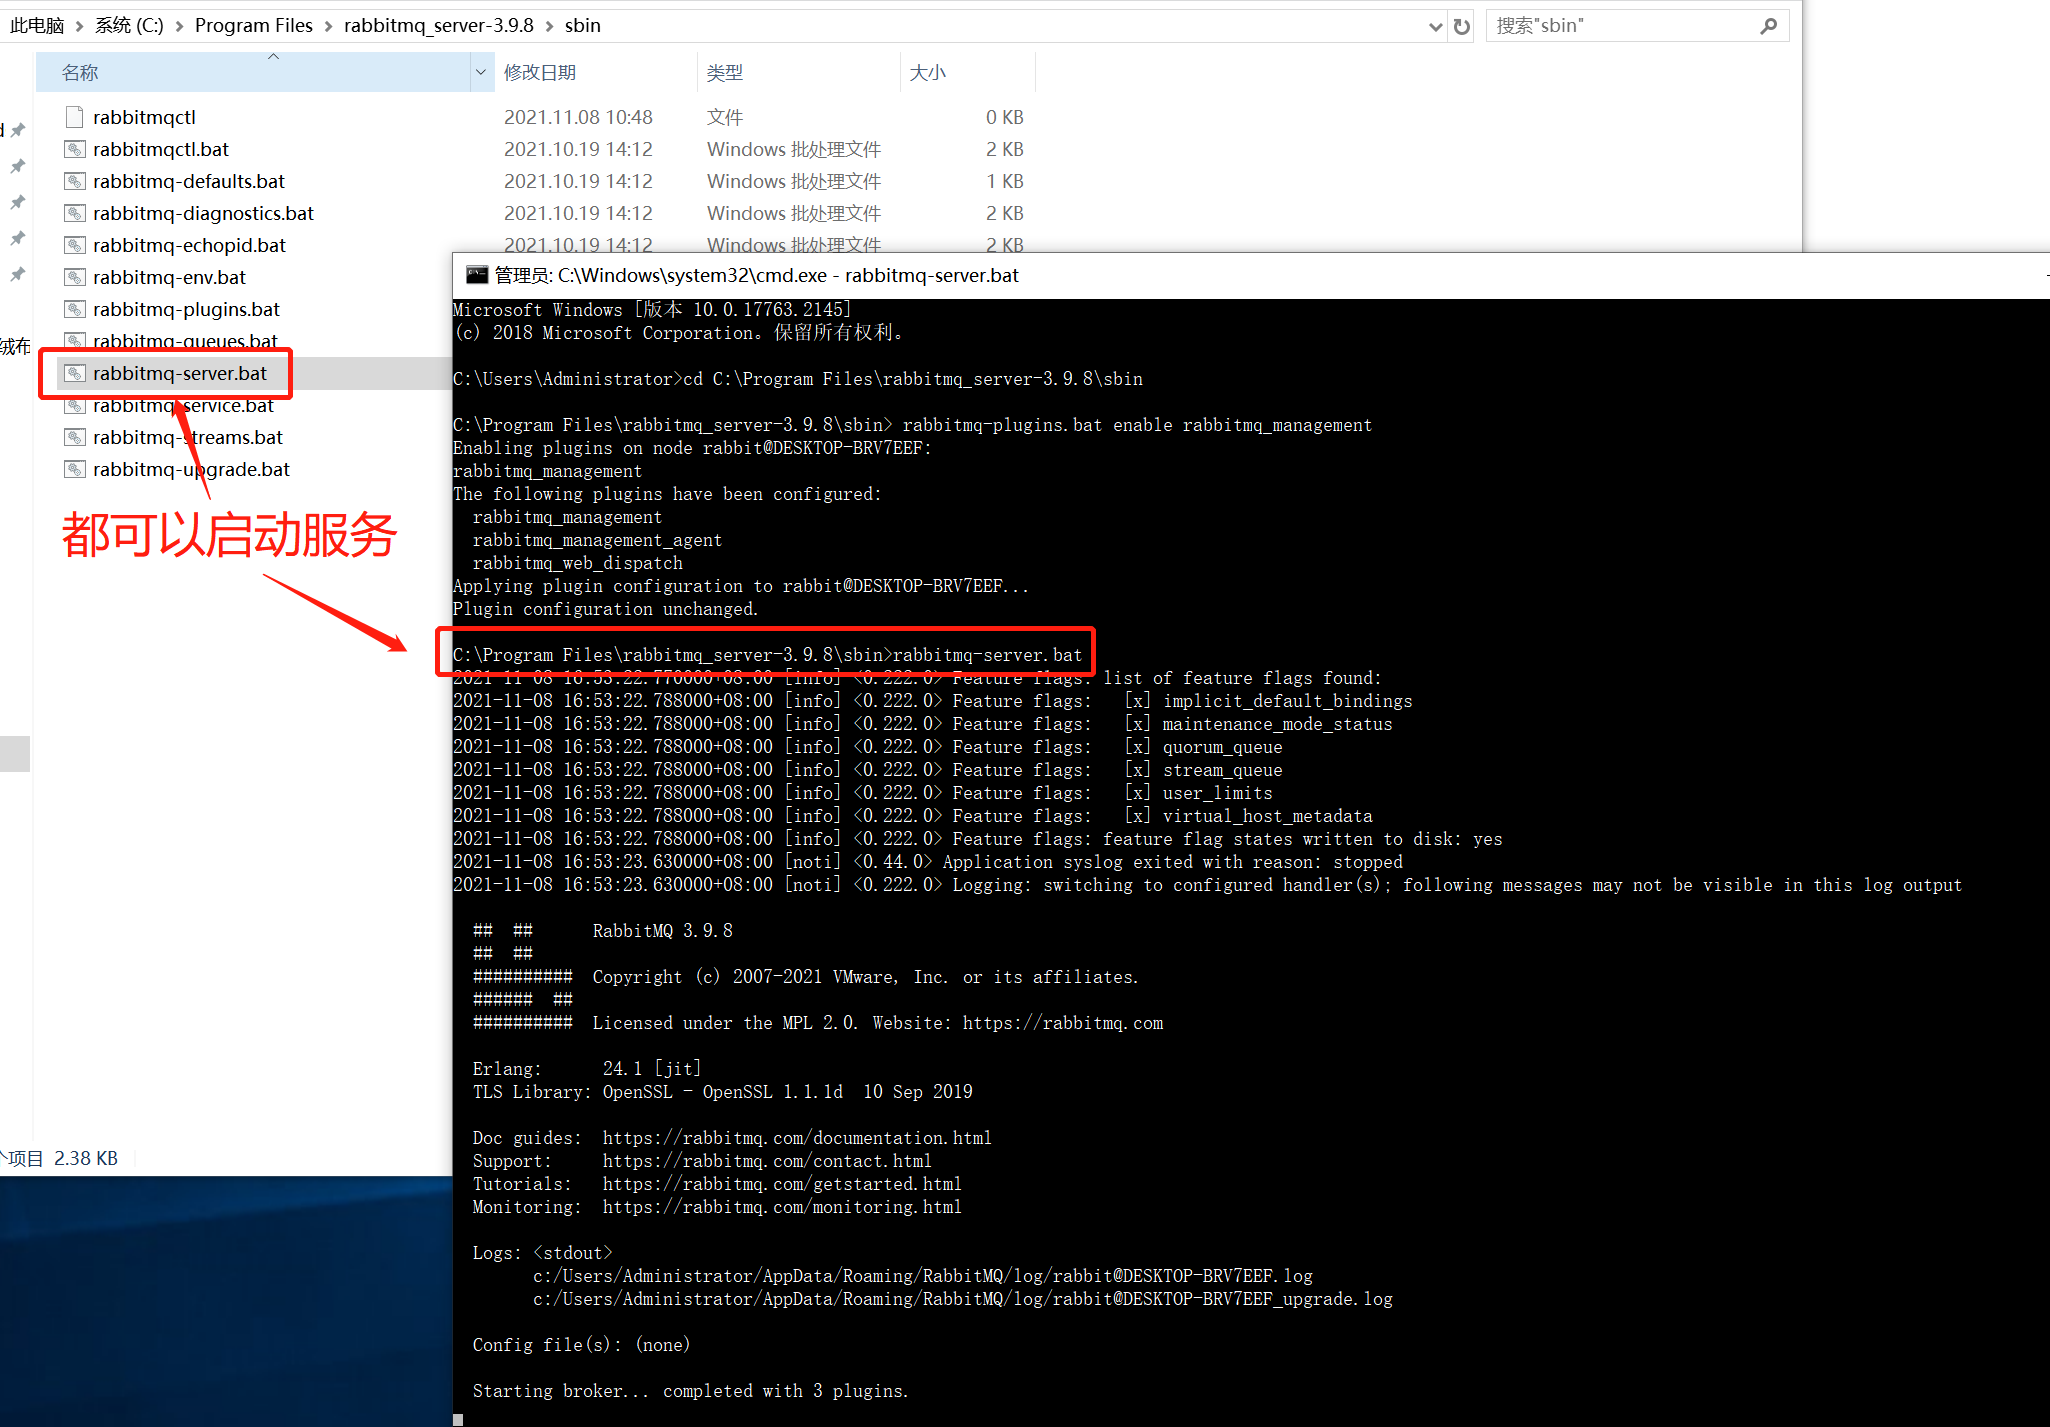
Task: Click the batch file icon beside rabbitmq-server.bat
Action: 75,373
